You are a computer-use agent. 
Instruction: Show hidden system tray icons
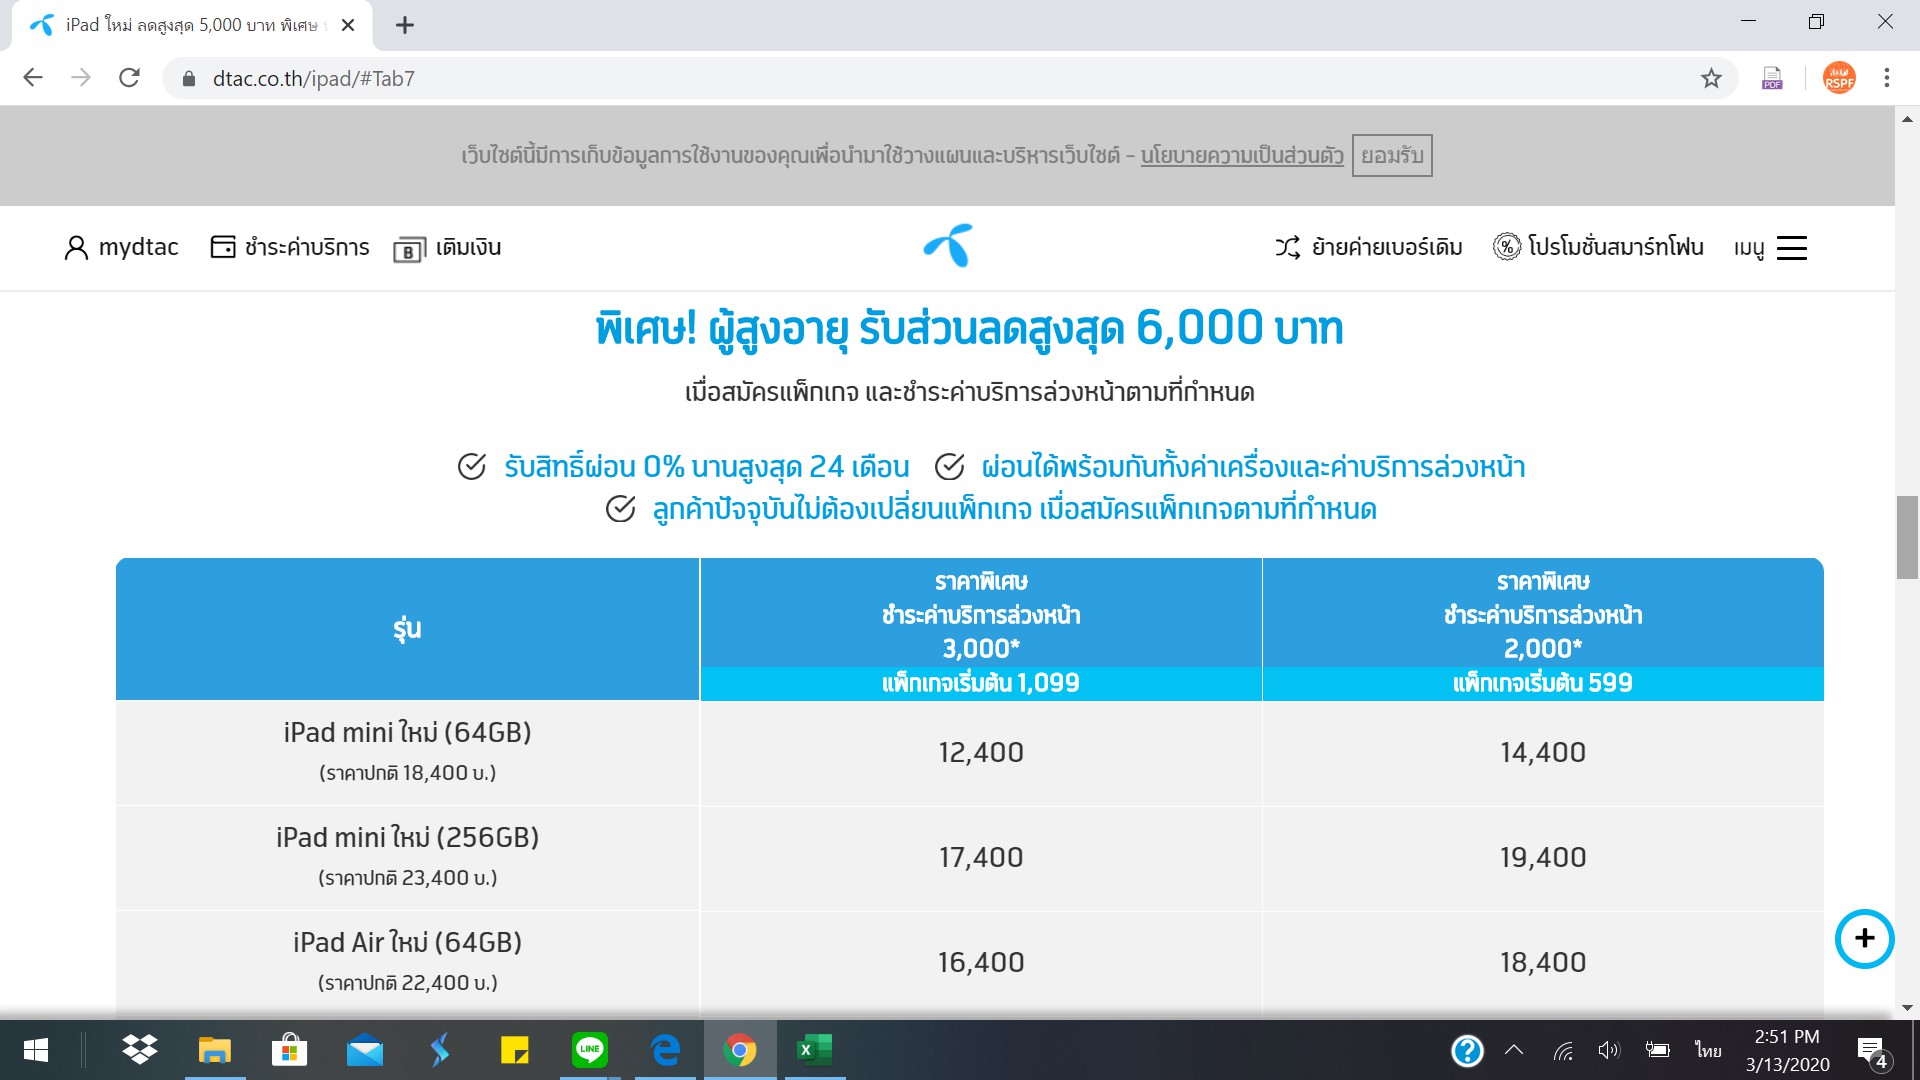pos(1514,1050)
